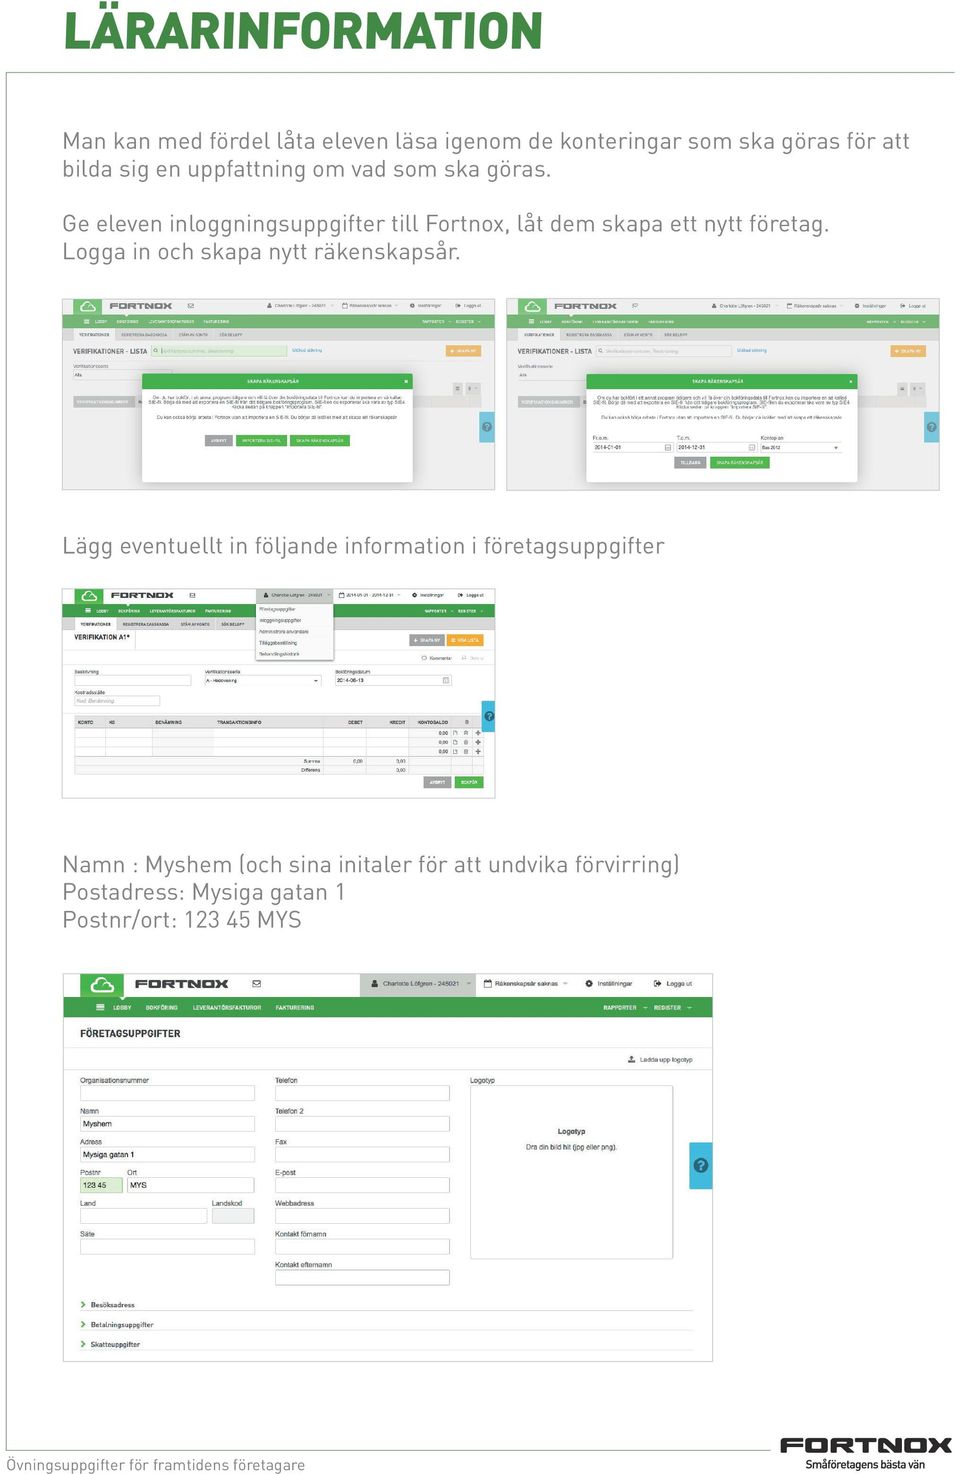The image size is (960, 1474).
Task: Open the Rapporter dropdown on the Företagsuppgifter page
Action: point(624,1008)
